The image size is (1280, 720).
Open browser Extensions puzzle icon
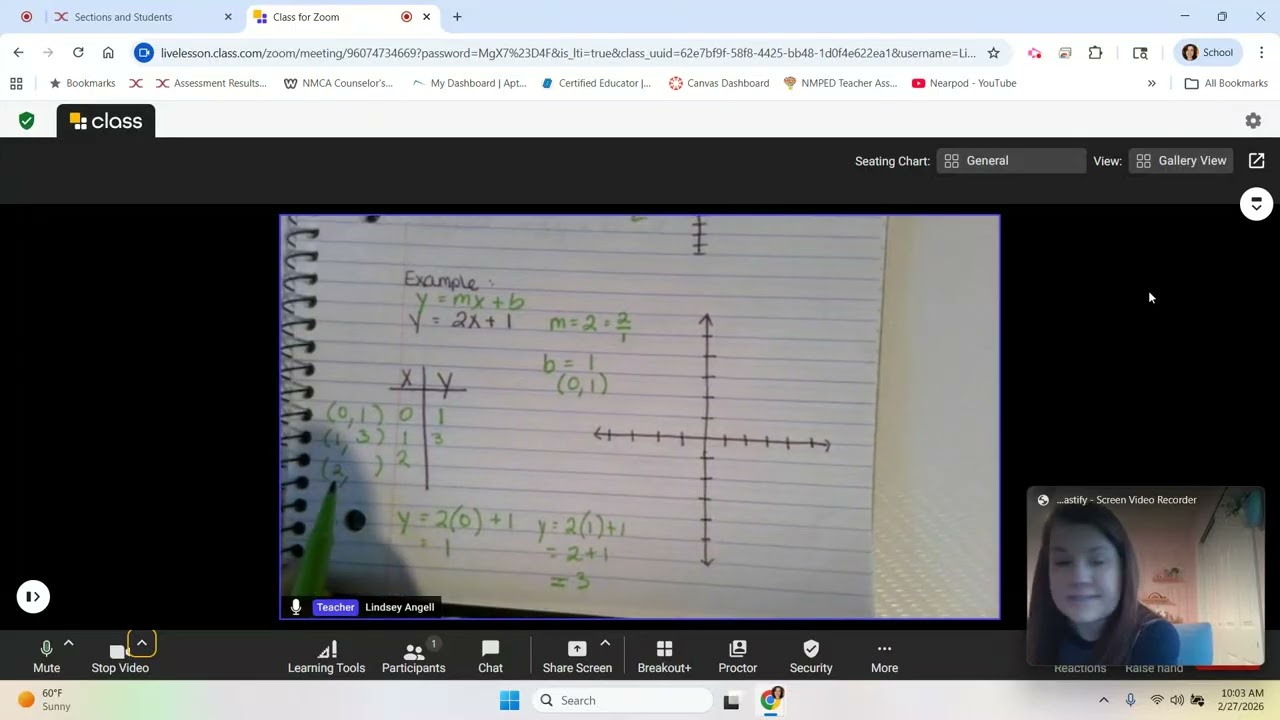click(1096, 53)
